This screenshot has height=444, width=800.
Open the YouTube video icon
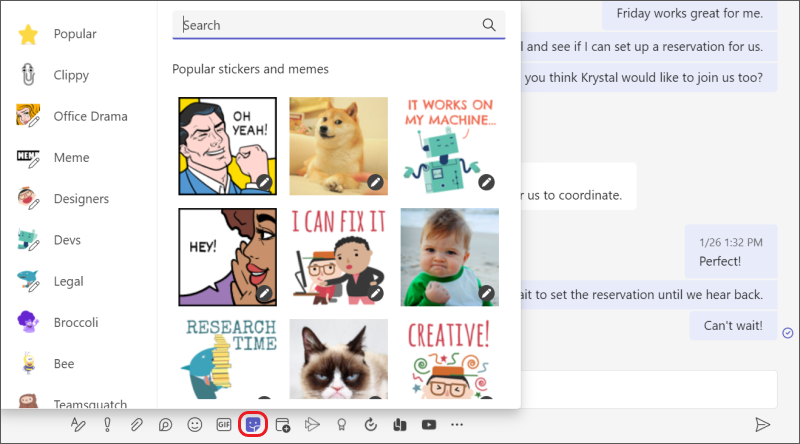pyautogui.click(x=429, y=425)
